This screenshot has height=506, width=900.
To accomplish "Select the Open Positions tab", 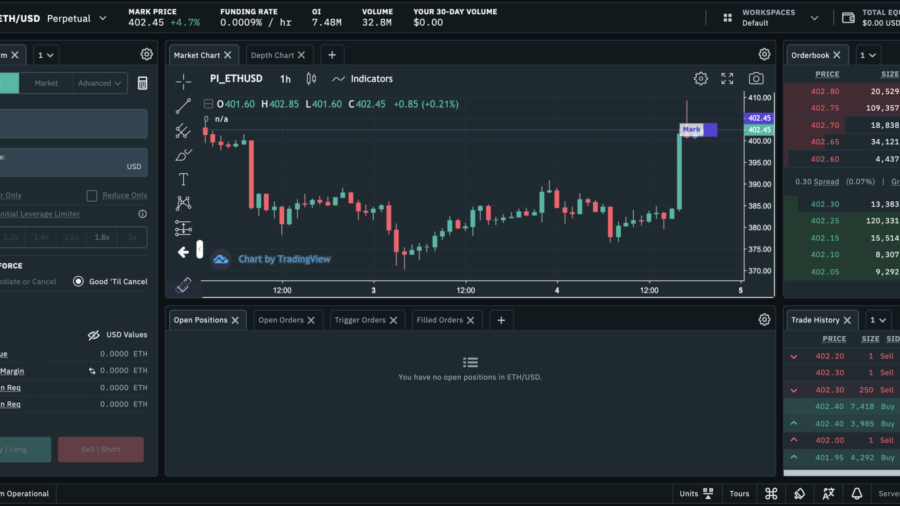I will [x=200, y=320].
